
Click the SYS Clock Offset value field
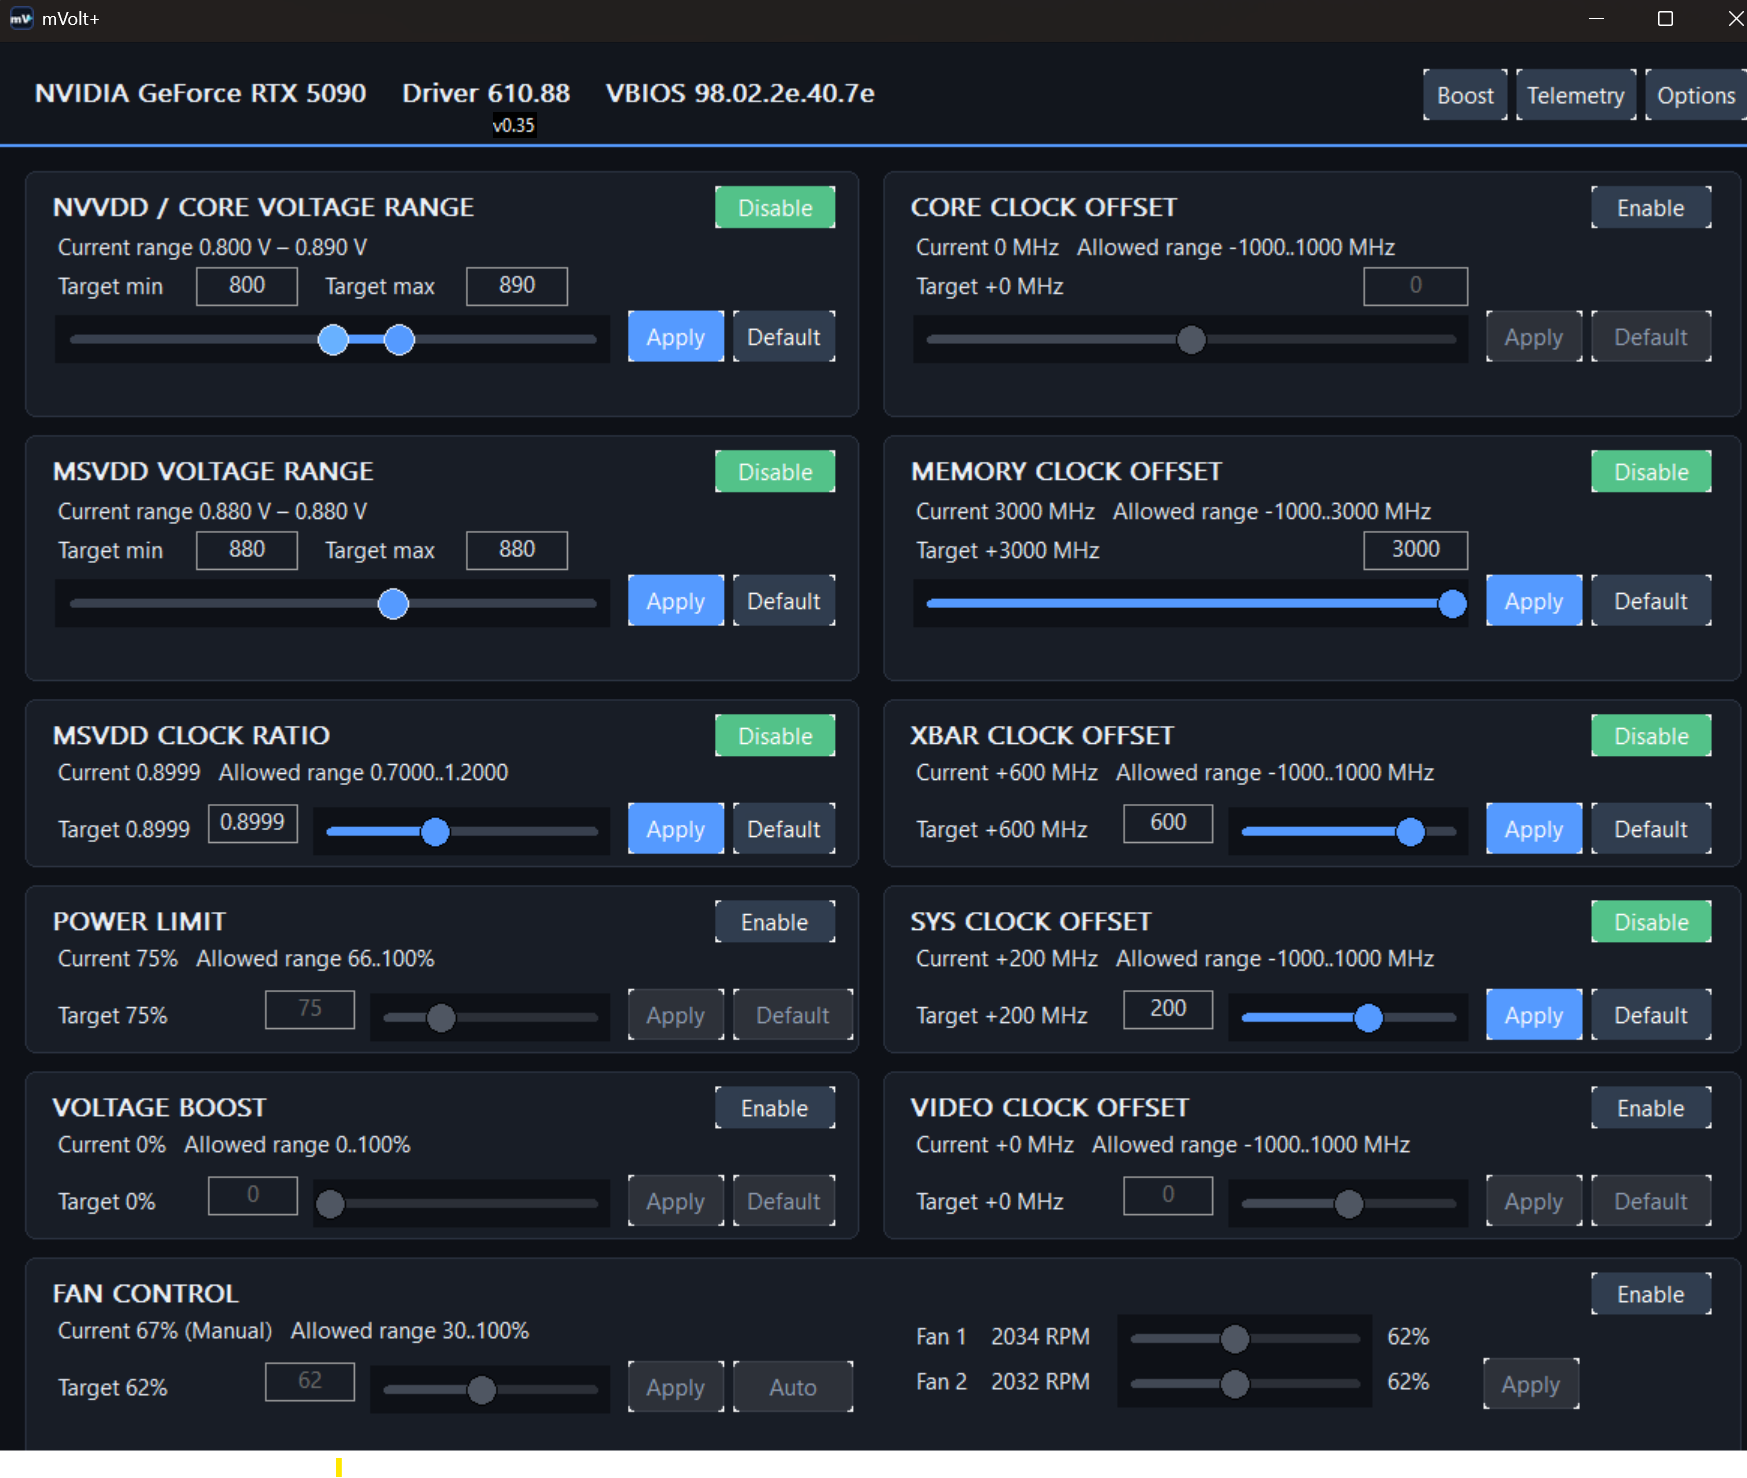click(1168, 1009)
